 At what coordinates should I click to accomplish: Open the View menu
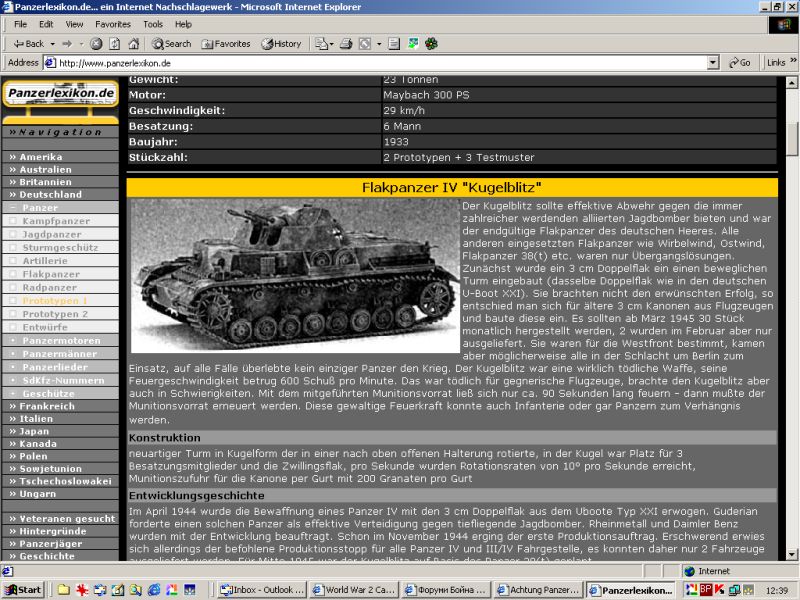click(75, 23)
